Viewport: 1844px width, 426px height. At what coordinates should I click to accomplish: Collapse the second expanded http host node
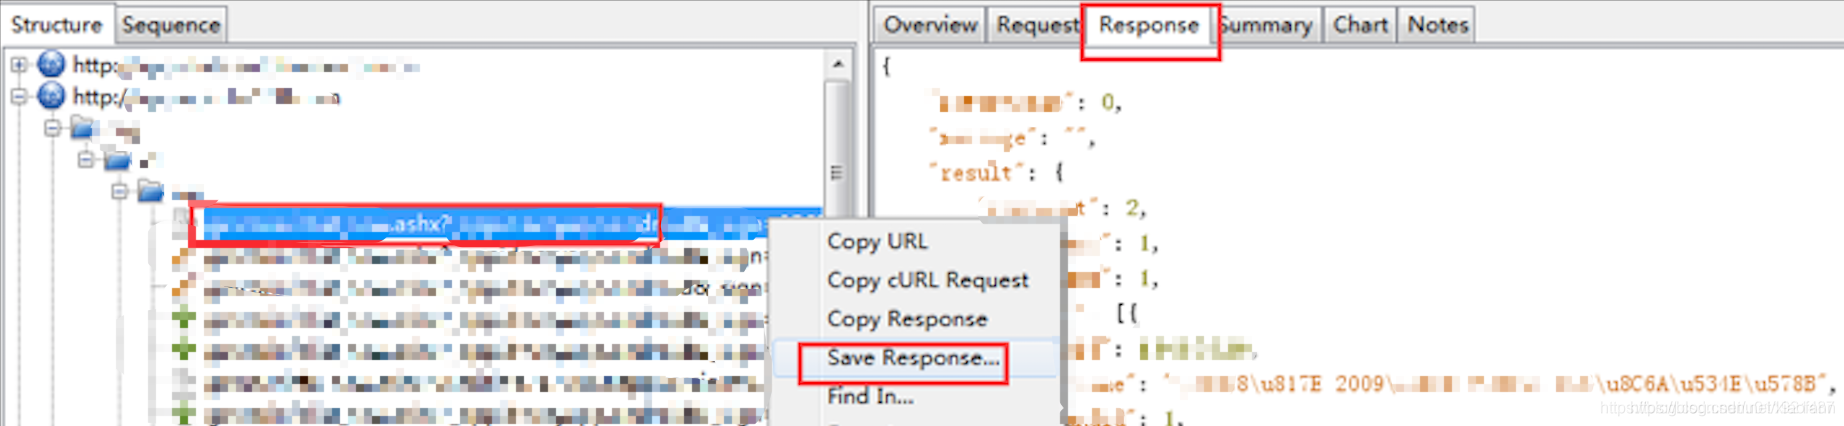pos(19,97)
